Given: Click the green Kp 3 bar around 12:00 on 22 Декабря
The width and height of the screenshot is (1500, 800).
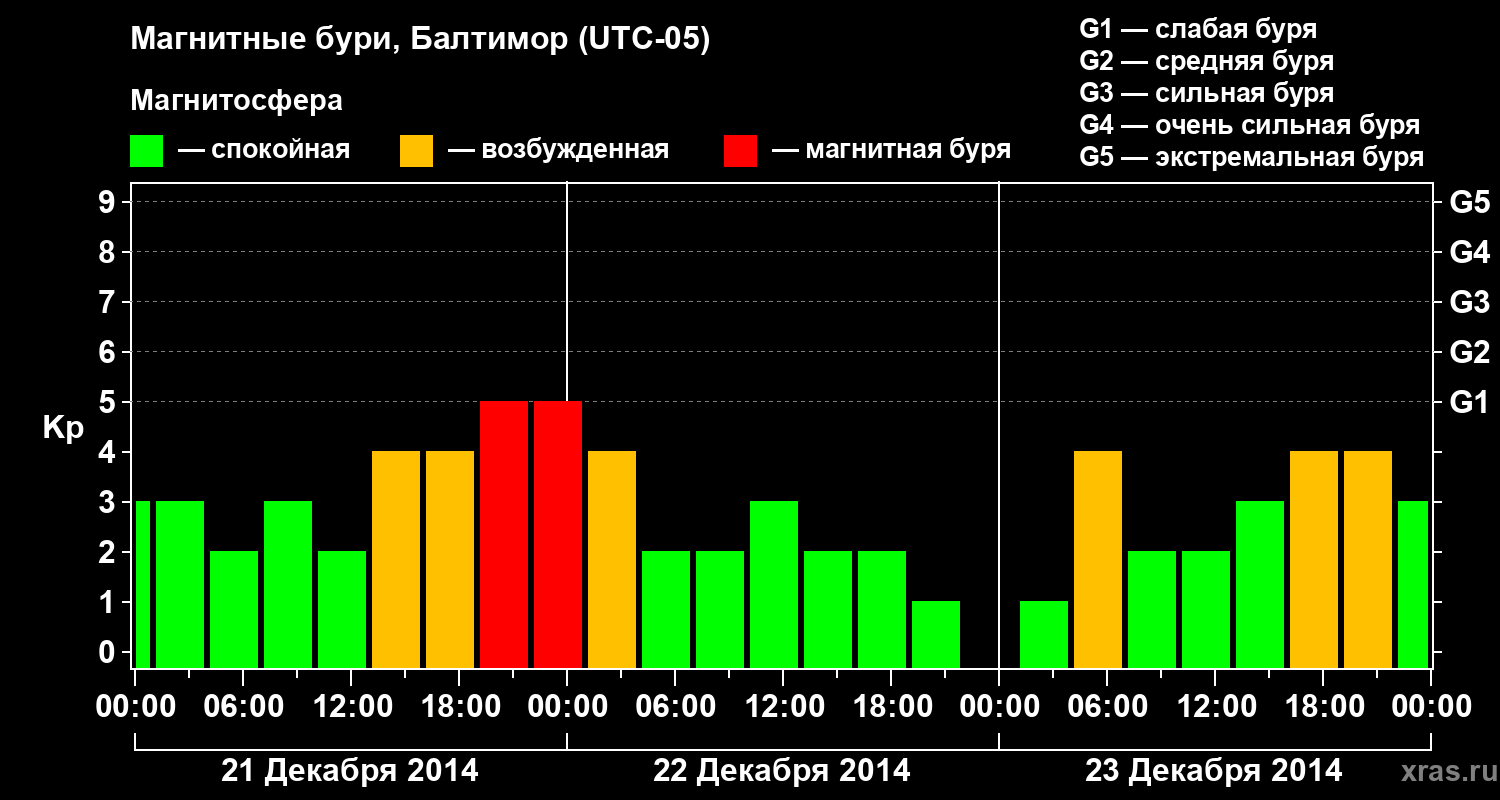Looking at the screenshot, I should [774, 584].
